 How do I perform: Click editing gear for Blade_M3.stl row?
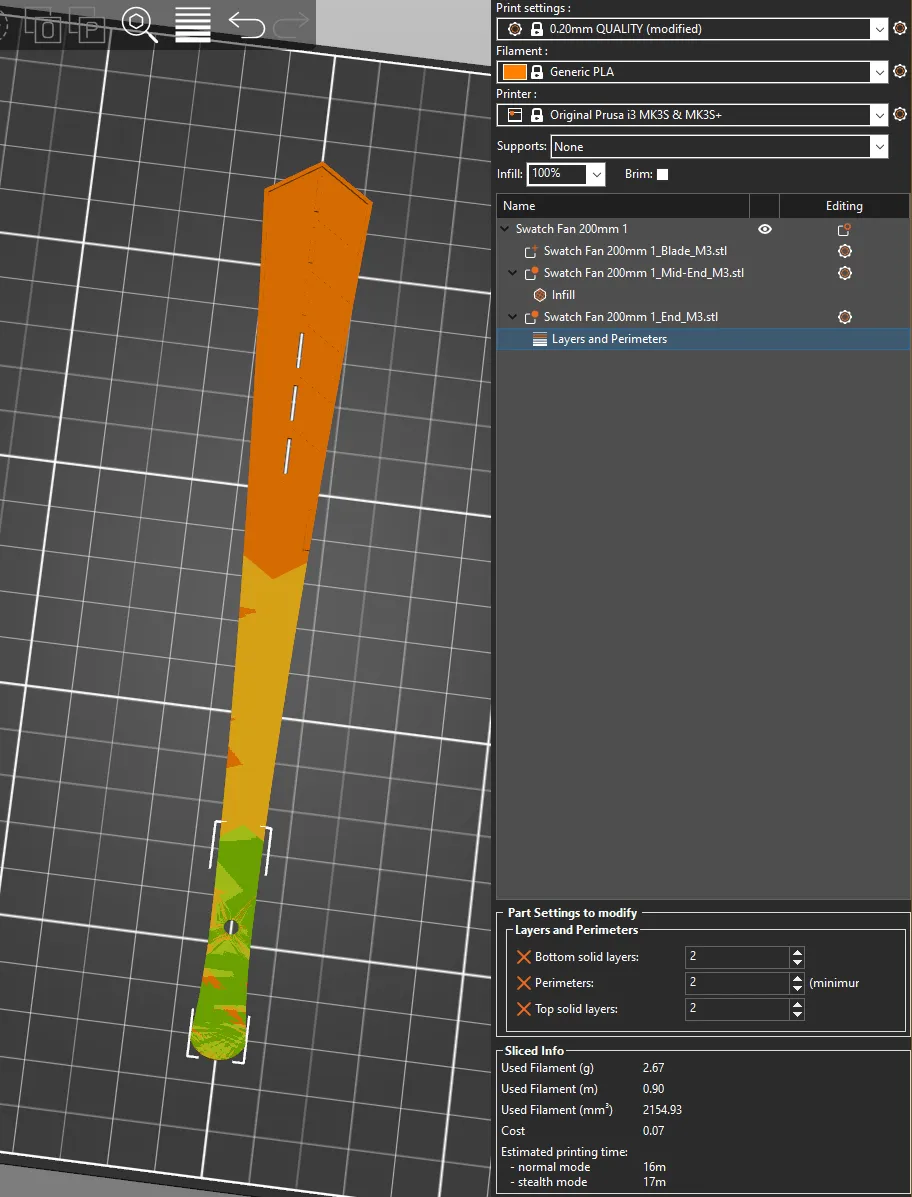click(x=844, y=251)
